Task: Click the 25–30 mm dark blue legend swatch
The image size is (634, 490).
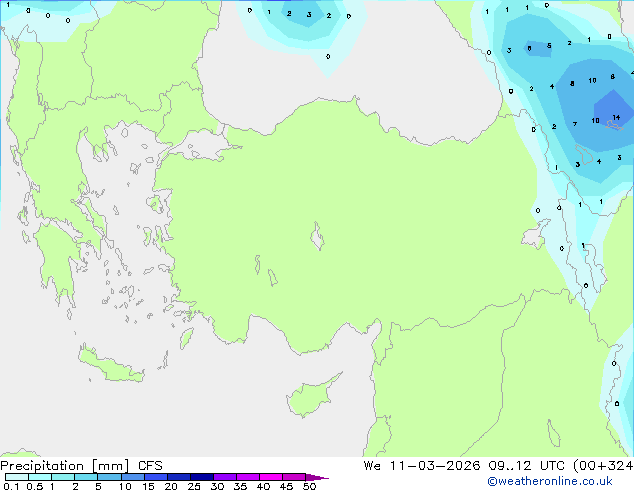Action: (x=202, y=477)
